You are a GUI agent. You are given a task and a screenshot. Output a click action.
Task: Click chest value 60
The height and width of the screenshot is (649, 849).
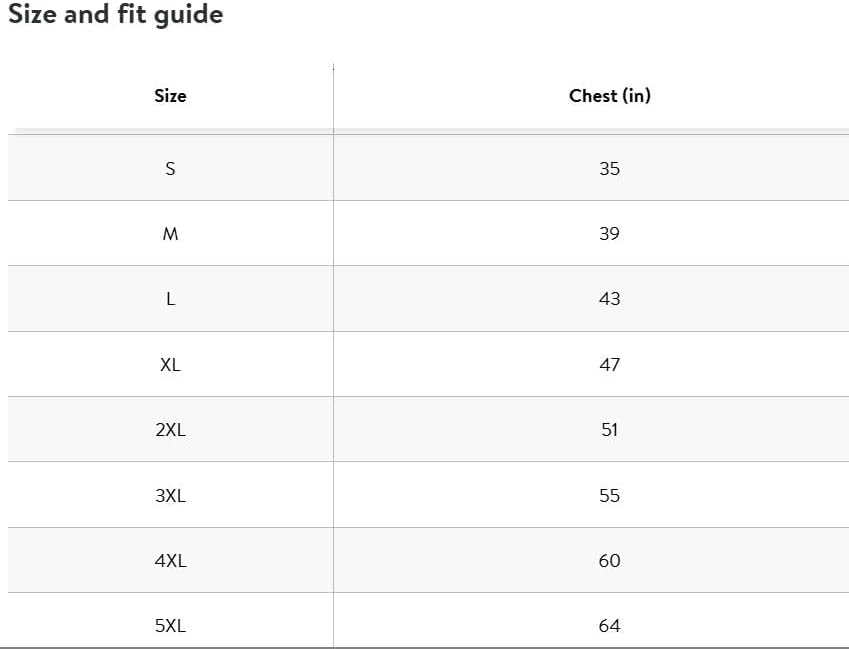coord(609,561)
